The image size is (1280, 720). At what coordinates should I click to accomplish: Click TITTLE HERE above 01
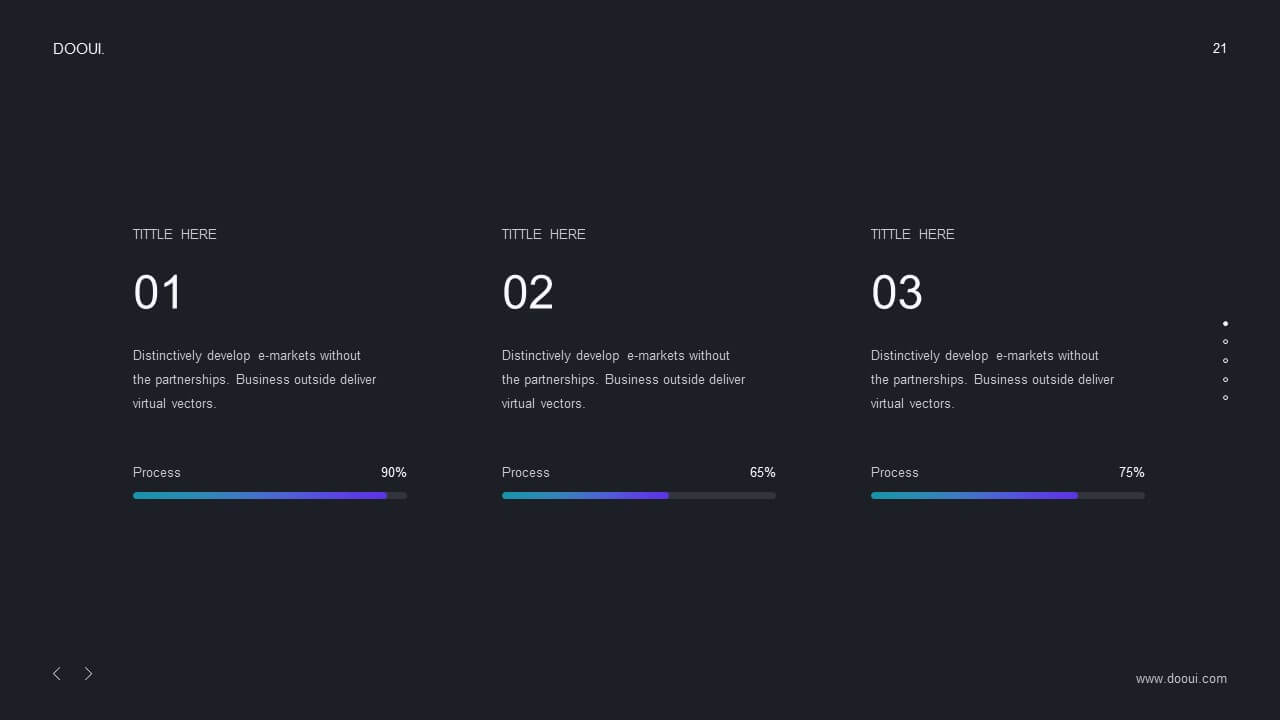pos(175,234)
